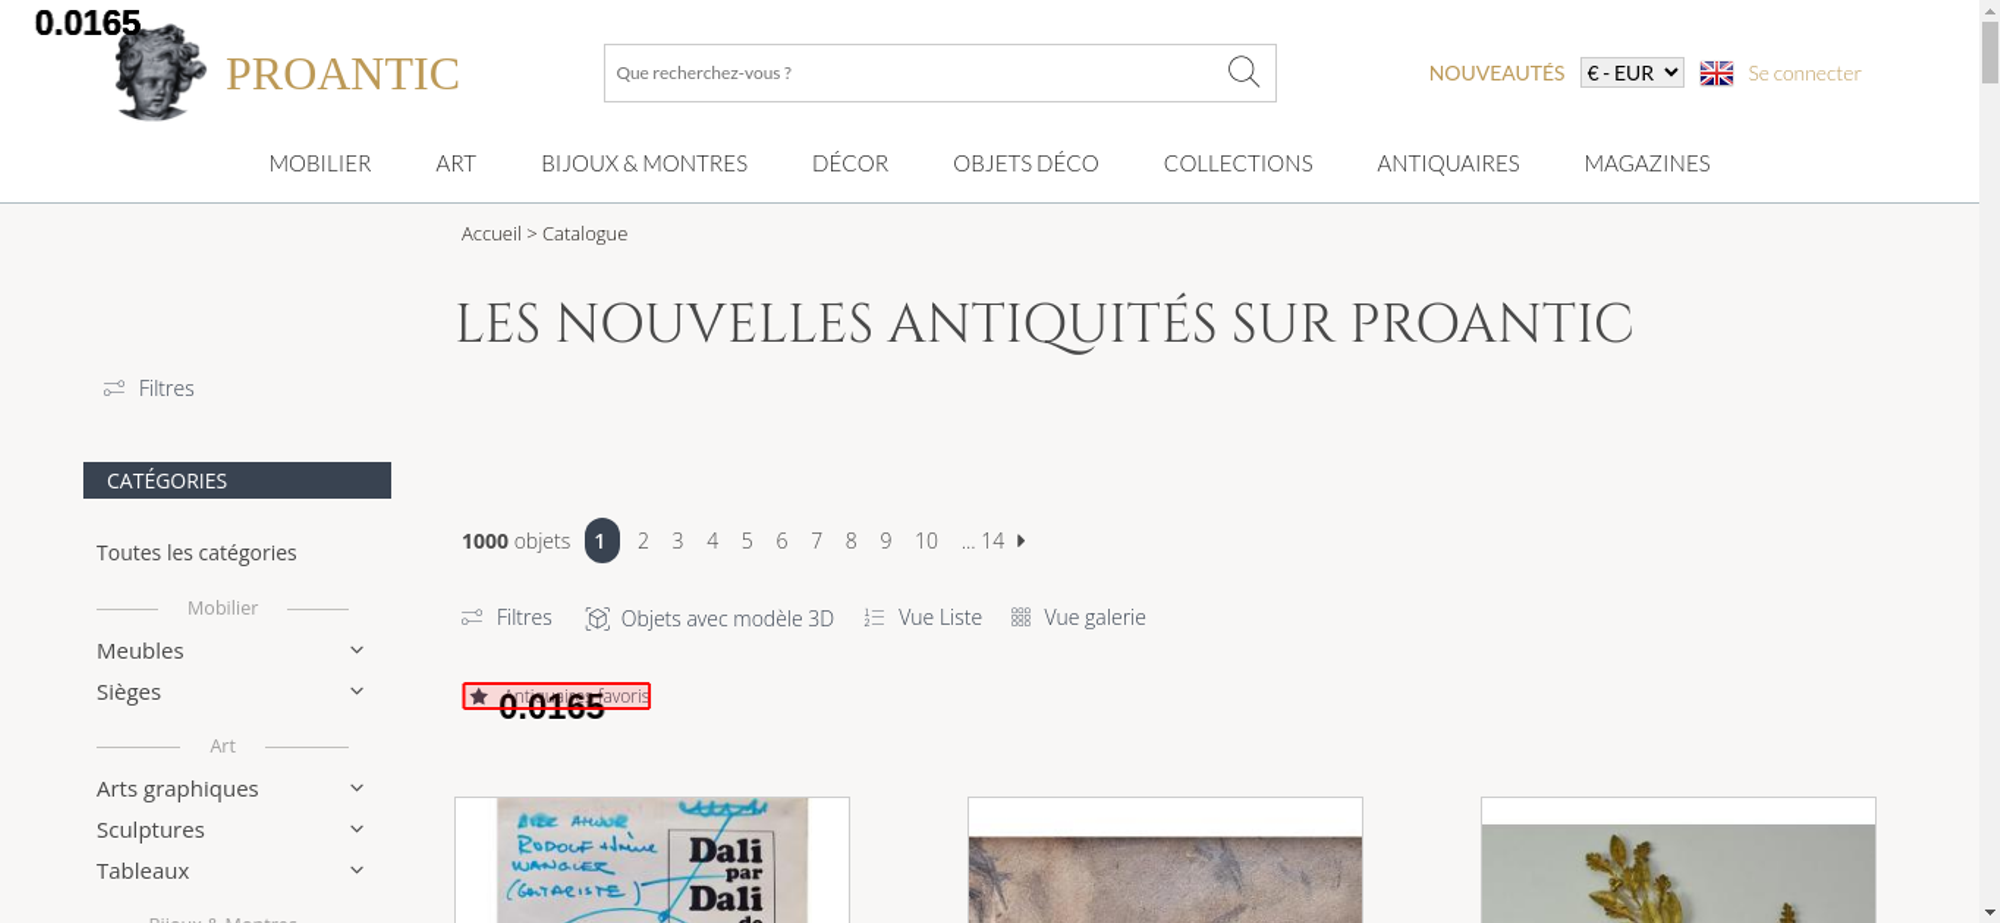This screenshot has width=2000, height=923.
Task: Open the EUR currency dropdown
Action: point(1632,73)
